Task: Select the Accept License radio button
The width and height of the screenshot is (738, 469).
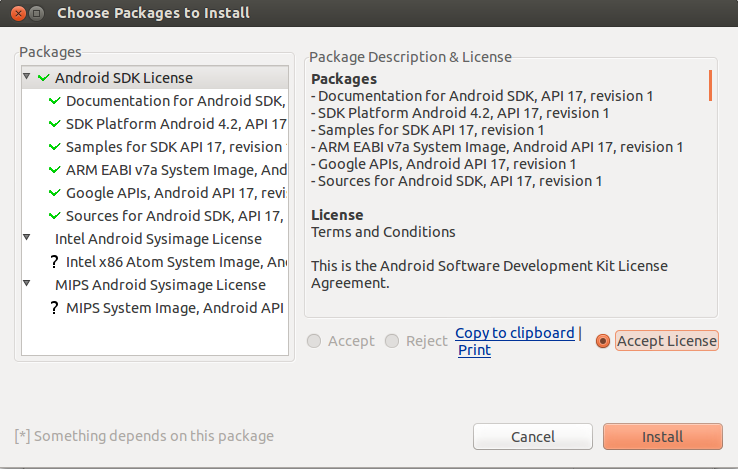Action: (x=602, y=341)
